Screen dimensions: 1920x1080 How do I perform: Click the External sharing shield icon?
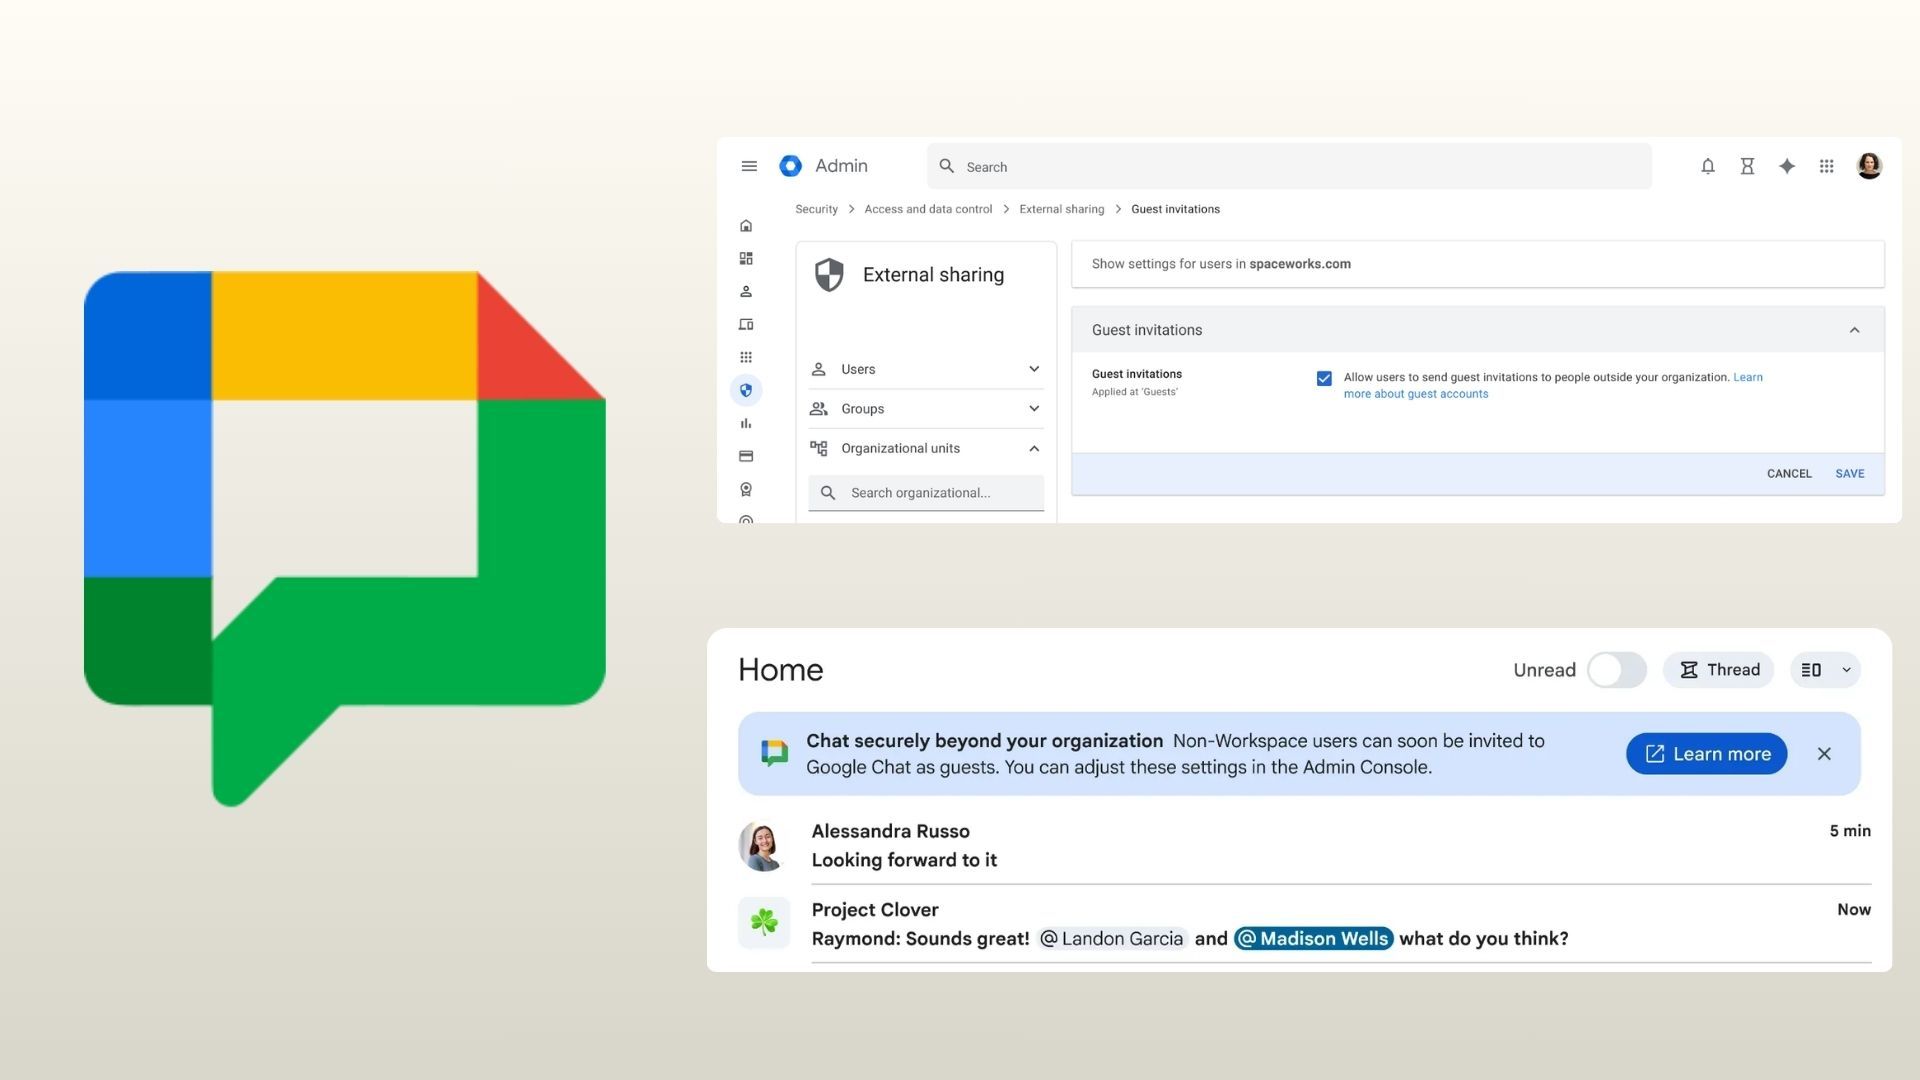pyautogui.click(x=829, y=275)
